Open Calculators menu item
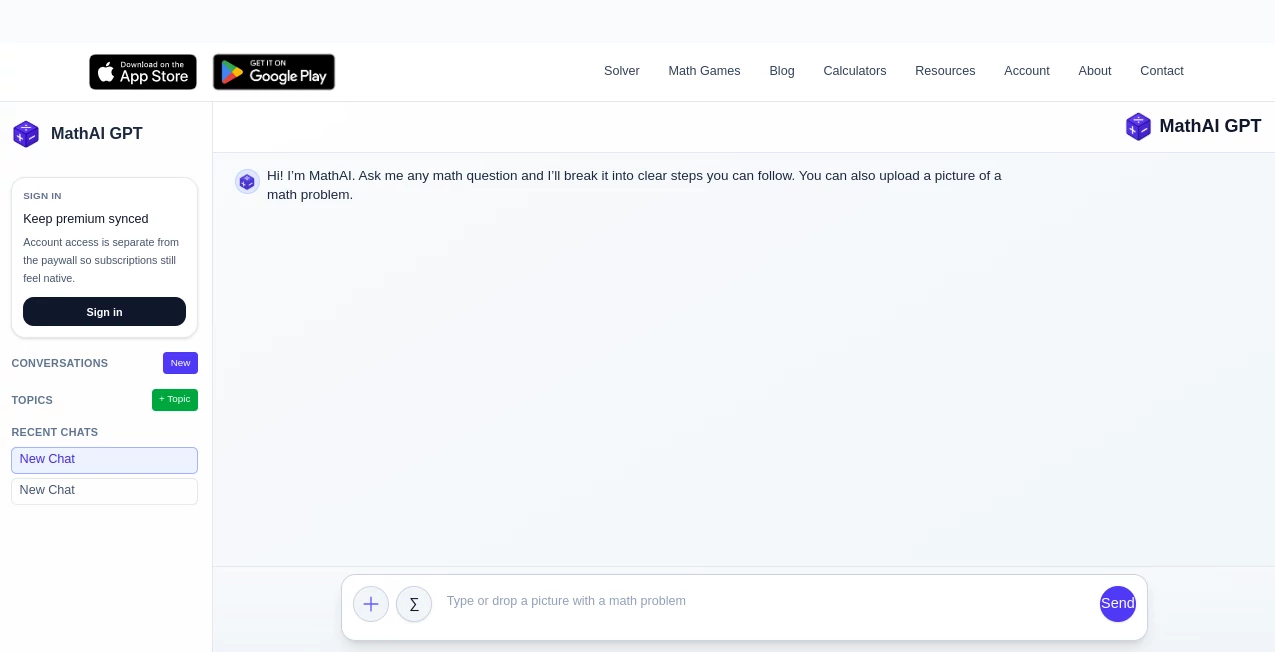1275x652 pixels. pyautogui.click(x=855, y=71)
